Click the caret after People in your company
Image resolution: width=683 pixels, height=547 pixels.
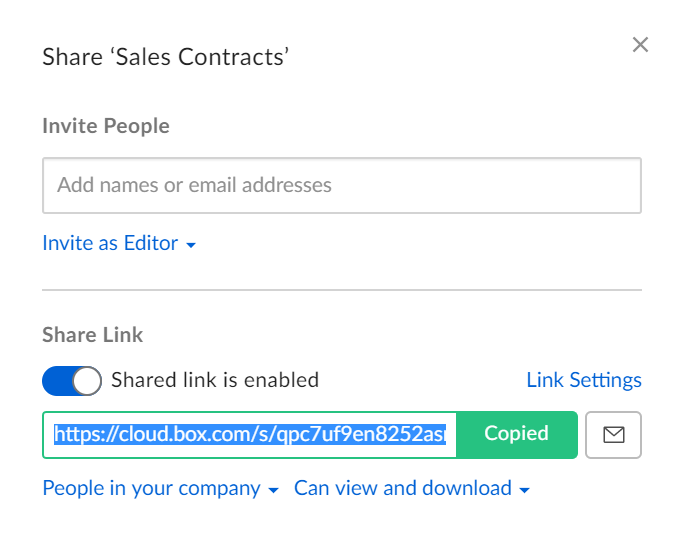(x=272, y=491)
